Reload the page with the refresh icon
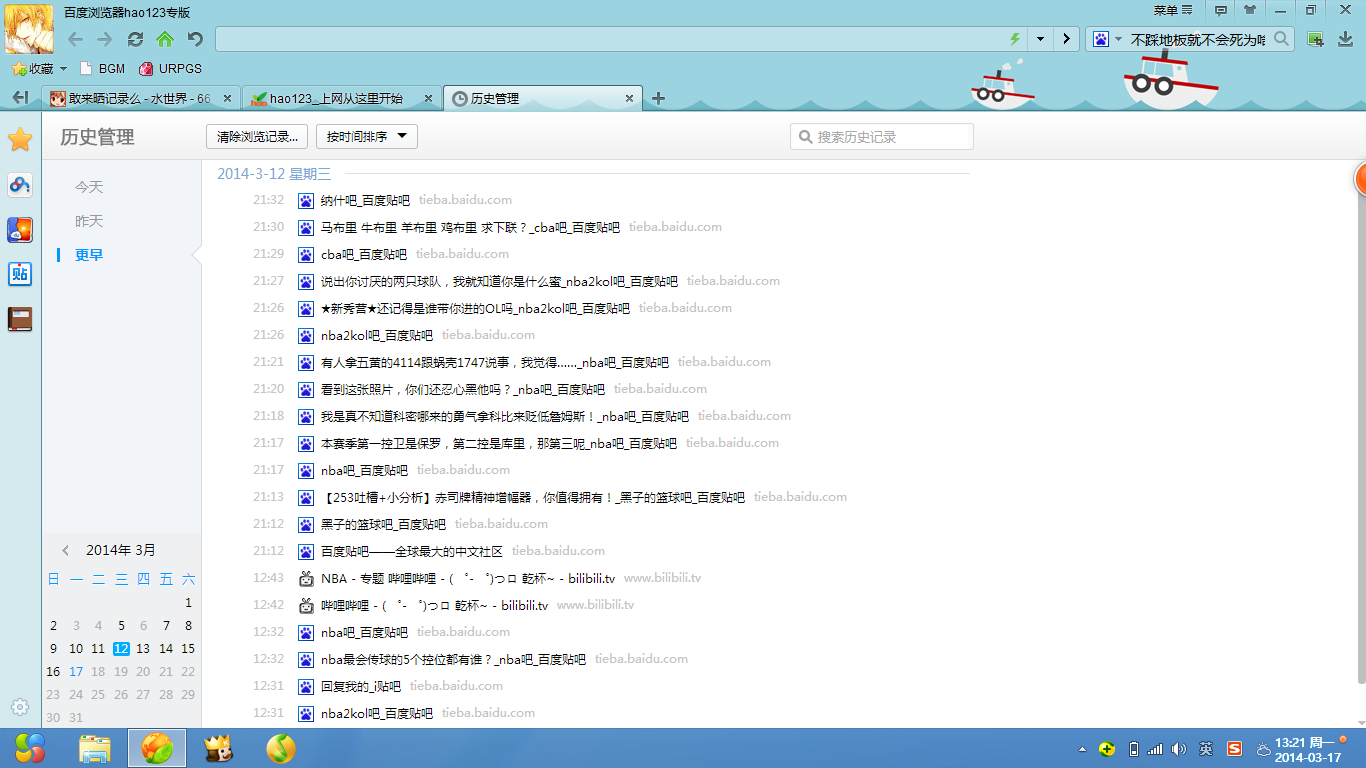Screen dimensions: 1366x768 (136, 39)
